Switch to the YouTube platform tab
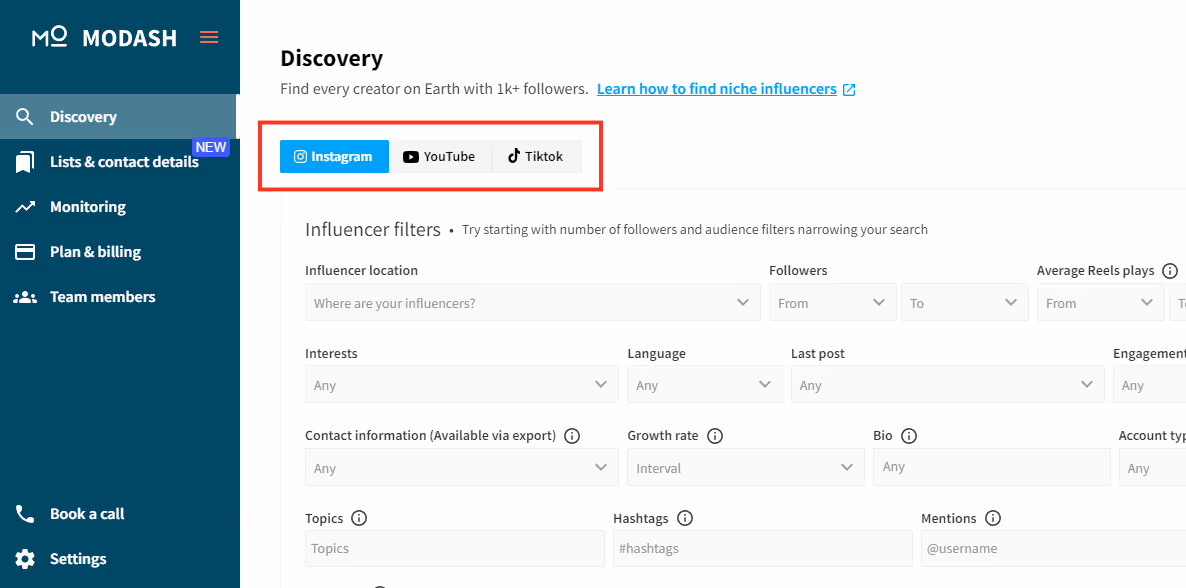This screenshot has width=1186, height=588. point(440,157)
